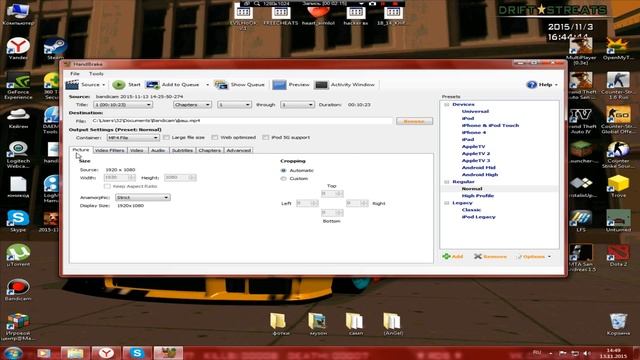Select the Custom cropping radio button
Screen dimensions: 640x360
[284, 179]
